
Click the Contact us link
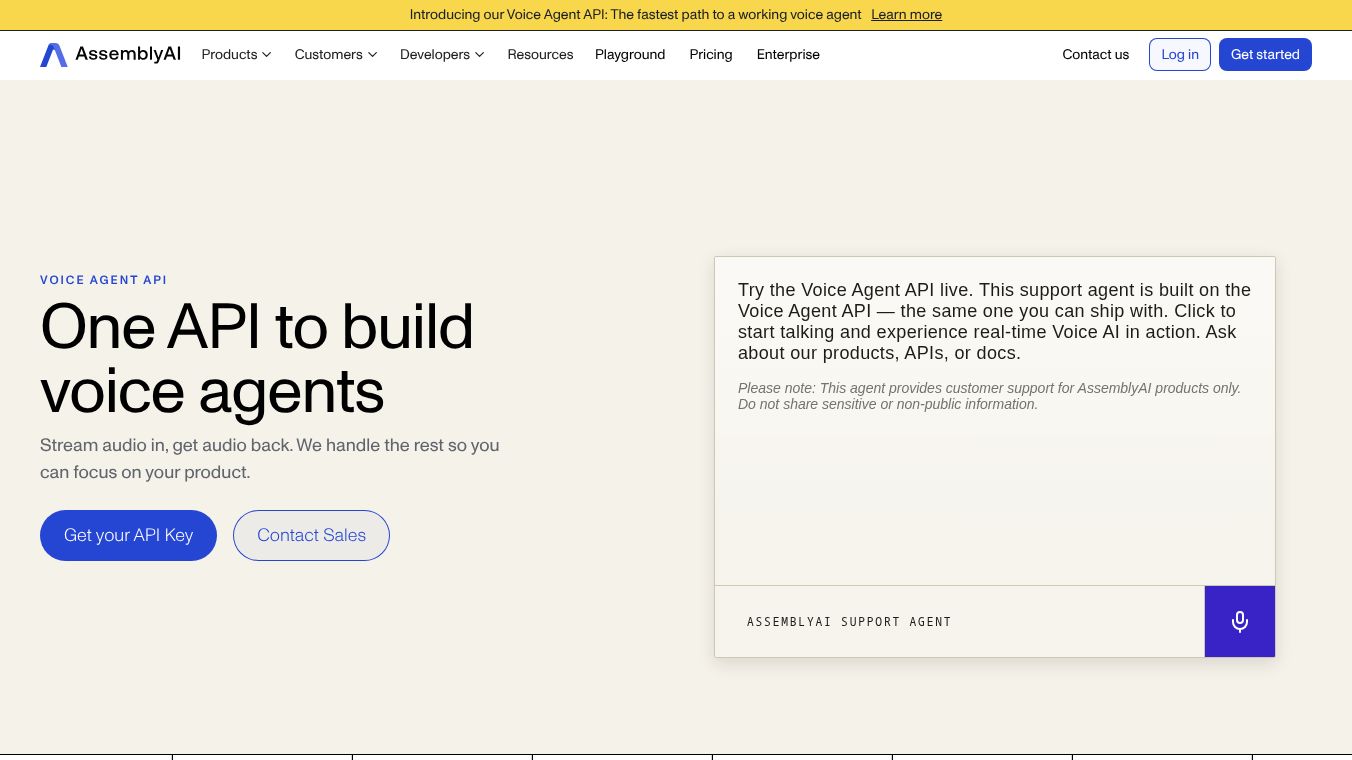coord(1095,55)
